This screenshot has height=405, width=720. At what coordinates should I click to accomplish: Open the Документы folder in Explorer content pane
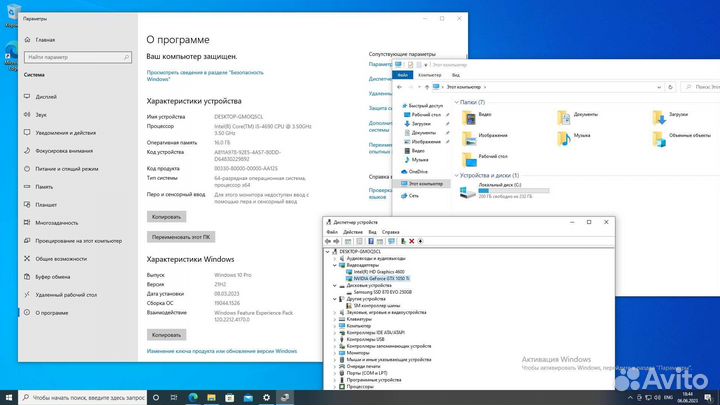click(578, 118)
